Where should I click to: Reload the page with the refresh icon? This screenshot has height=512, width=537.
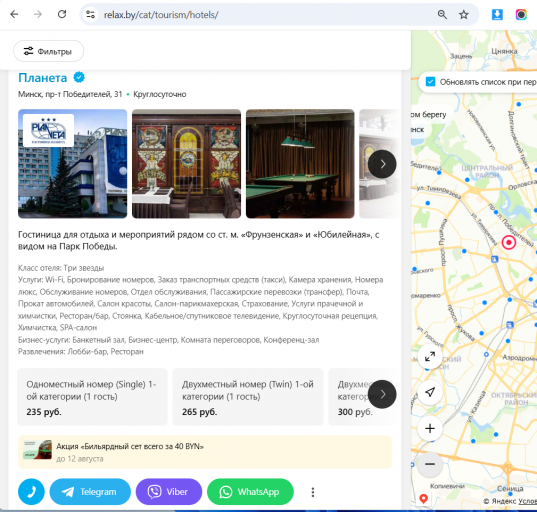point(62,14)
